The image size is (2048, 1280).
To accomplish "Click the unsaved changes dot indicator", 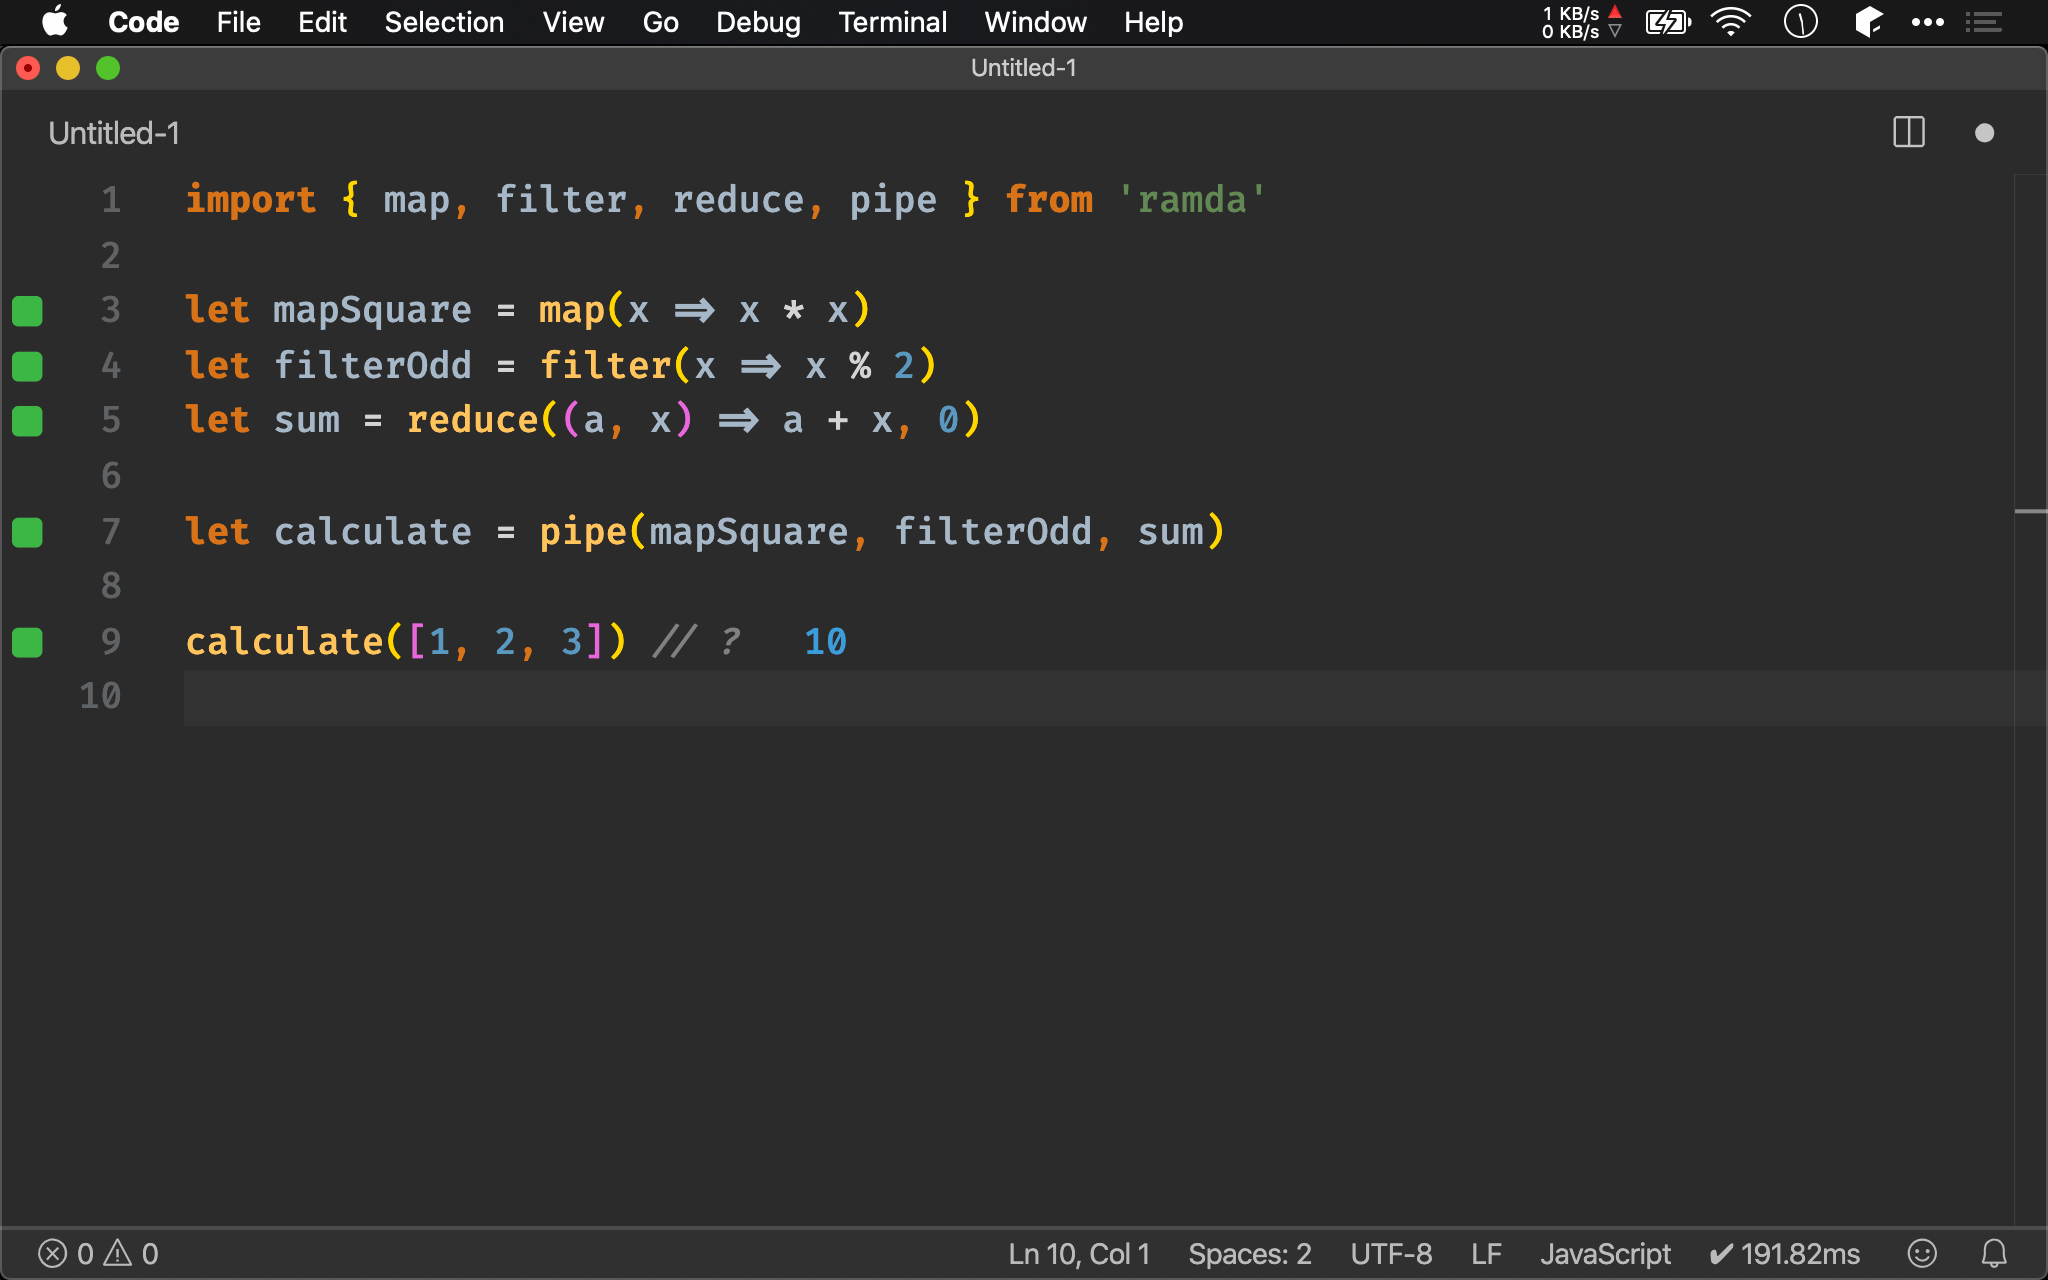I will (x=1985, y=133).
